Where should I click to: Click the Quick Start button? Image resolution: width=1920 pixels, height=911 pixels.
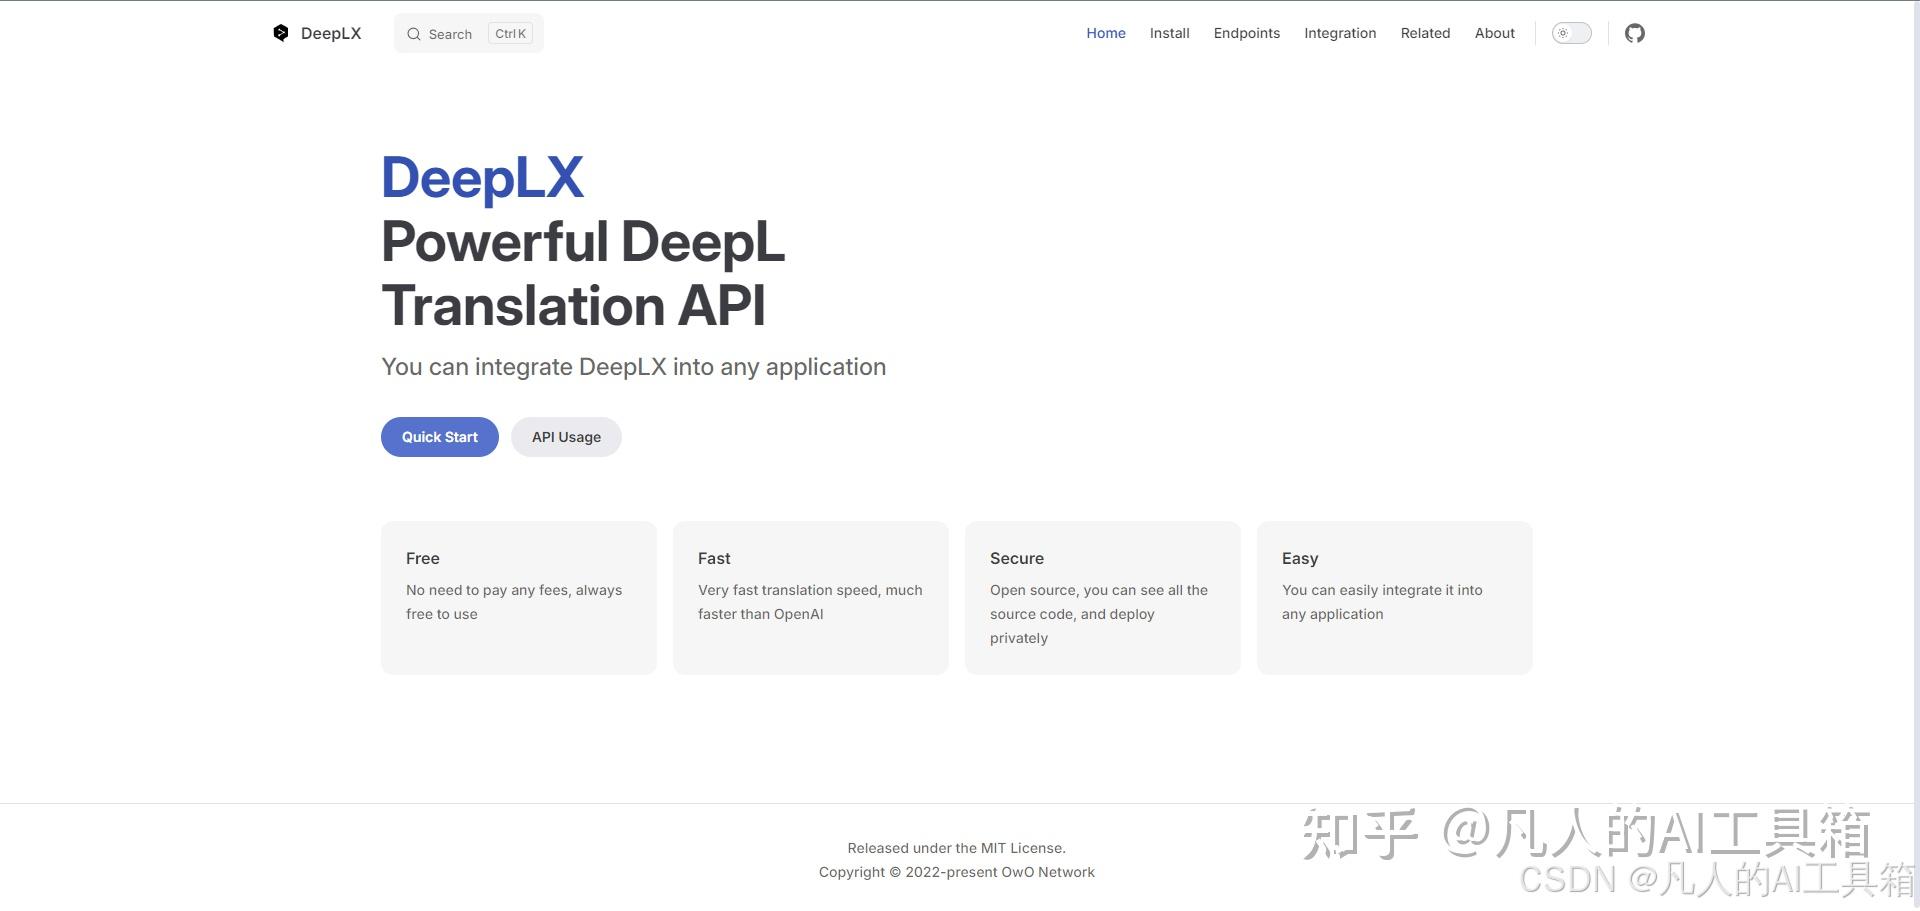[439, 436]
